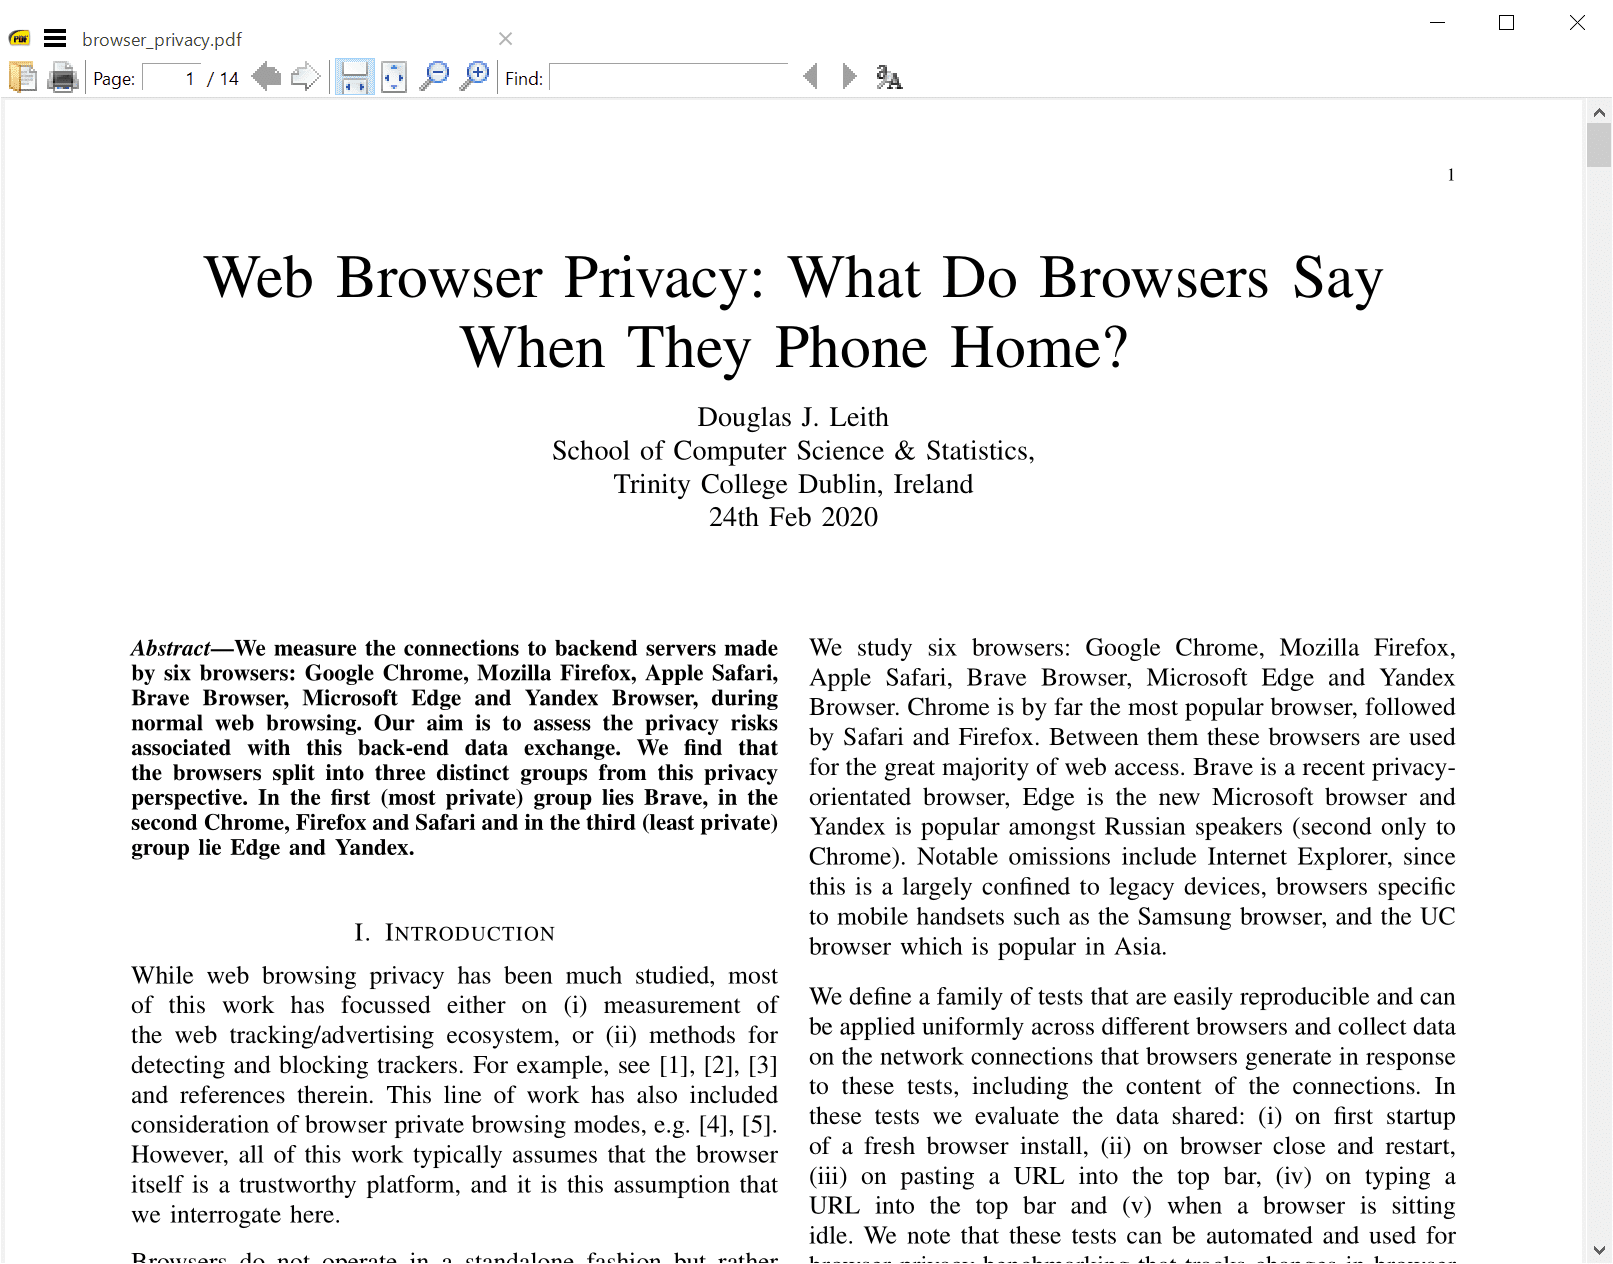The width and height of the screenshot is (1613, 1264).
Task: Click the author name 'Douglas J. Leith'
Action: pos(793,417)
